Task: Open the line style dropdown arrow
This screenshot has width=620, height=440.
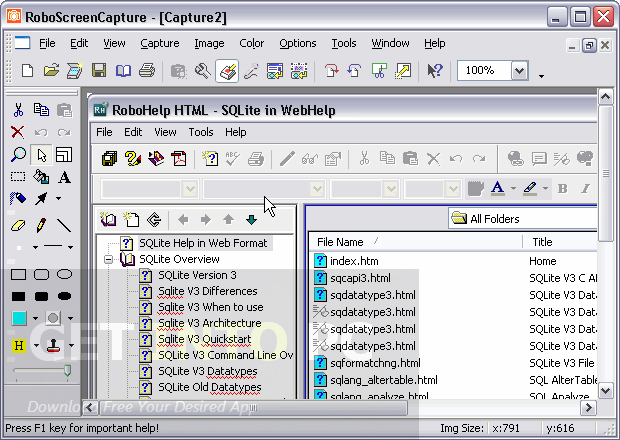Action: click(70, 247)
